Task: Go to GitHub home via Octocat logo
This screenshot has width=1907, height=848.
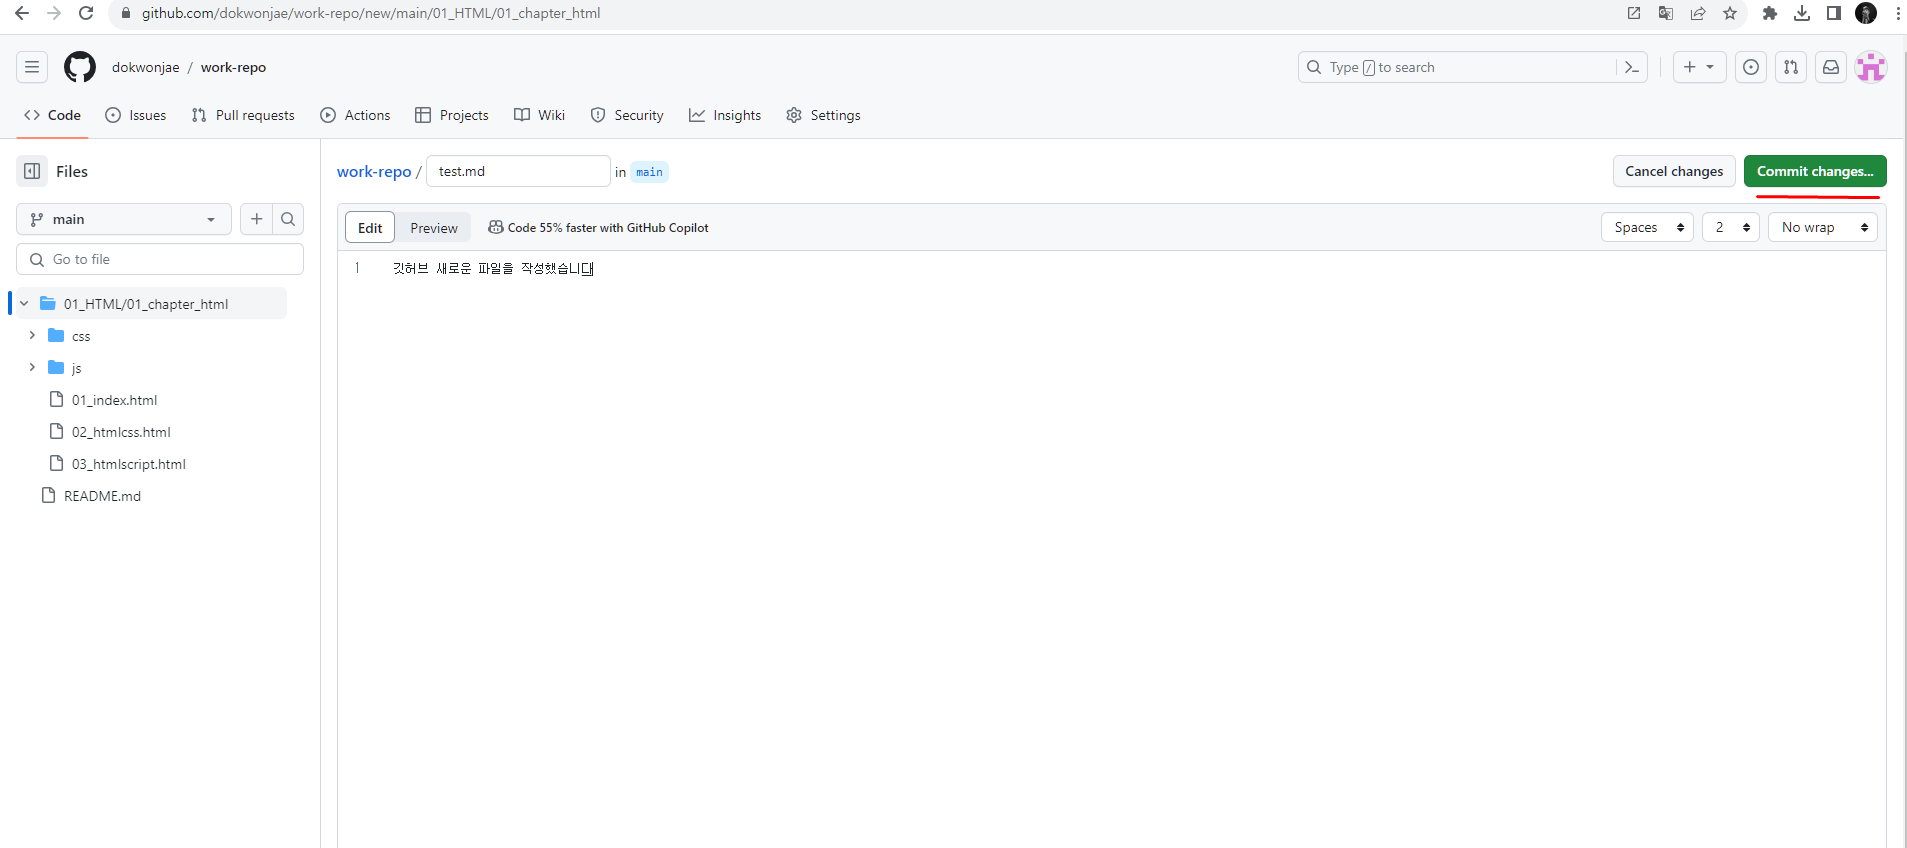Action: pyautogui.click(x=80, y=67)
